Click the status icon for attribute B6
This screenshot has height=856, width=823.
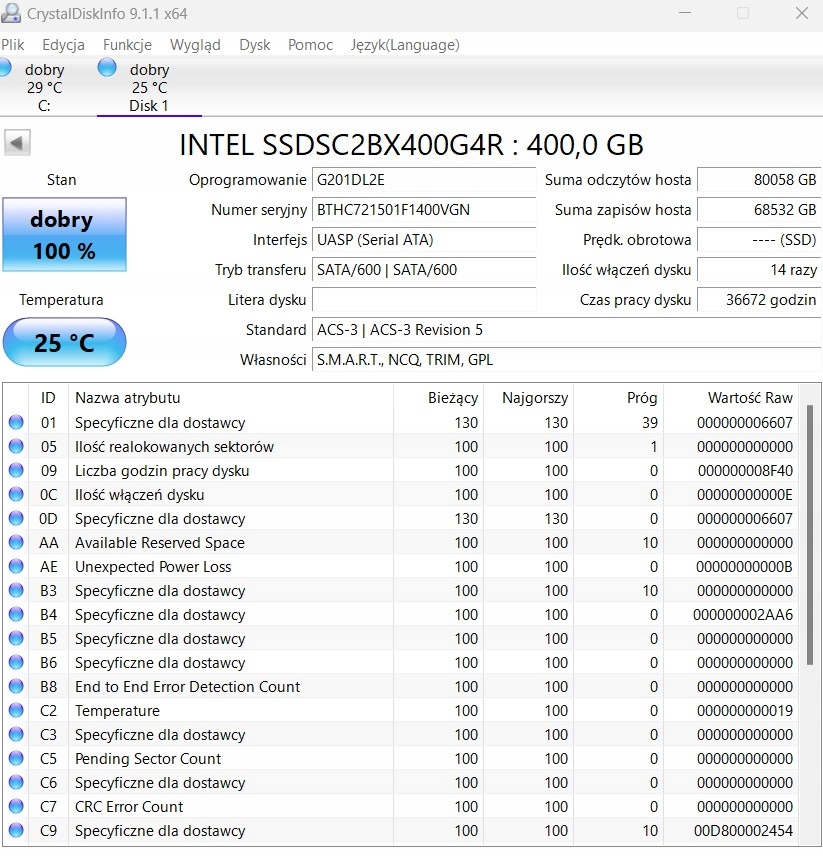[16, 662]
